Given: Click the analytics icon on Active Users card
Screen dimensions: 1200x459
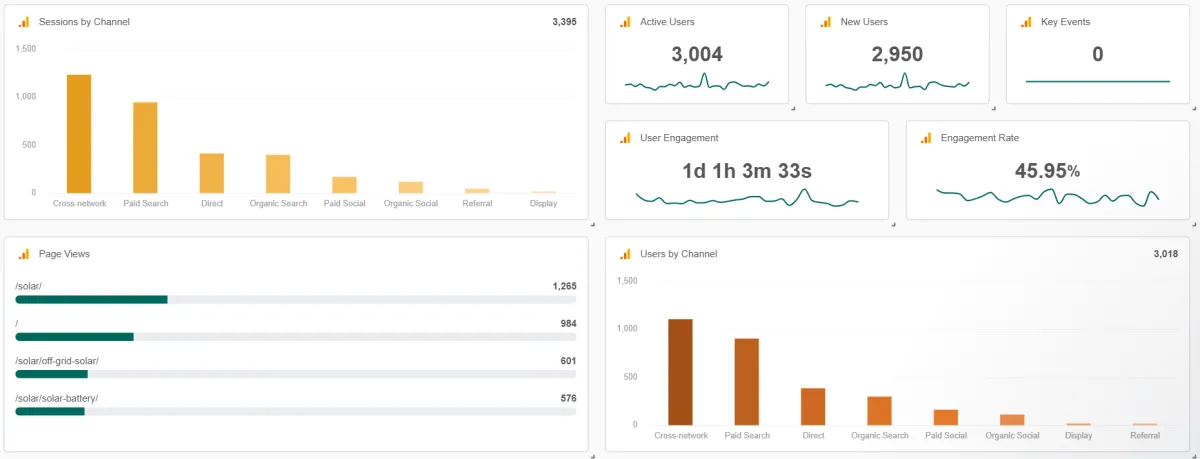Looking at the screenshot, I should [x=626, y=22].
